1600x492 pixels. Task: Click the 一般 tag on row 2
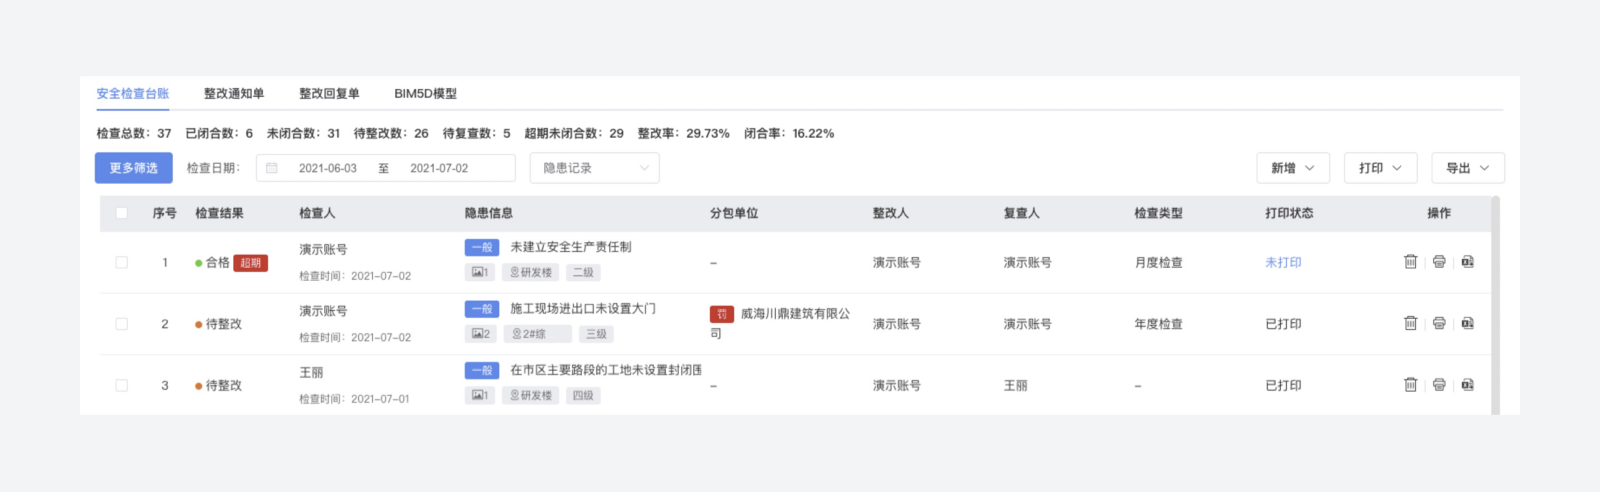point(482,309)
